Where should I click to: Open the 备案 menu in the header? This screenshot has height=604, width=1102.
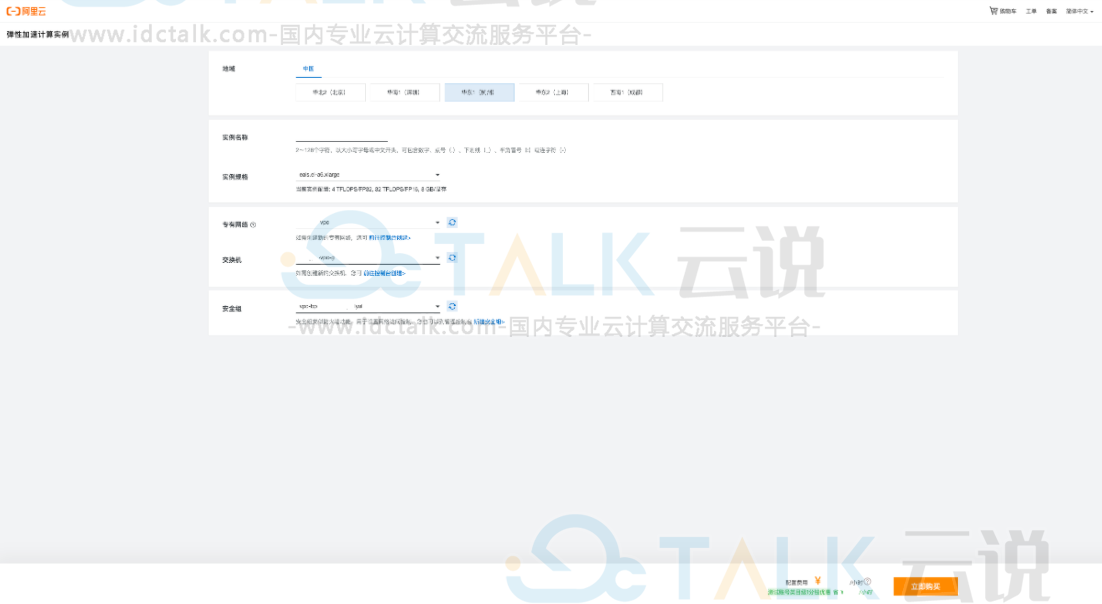pyautogui.click(x=1051, y=11)
